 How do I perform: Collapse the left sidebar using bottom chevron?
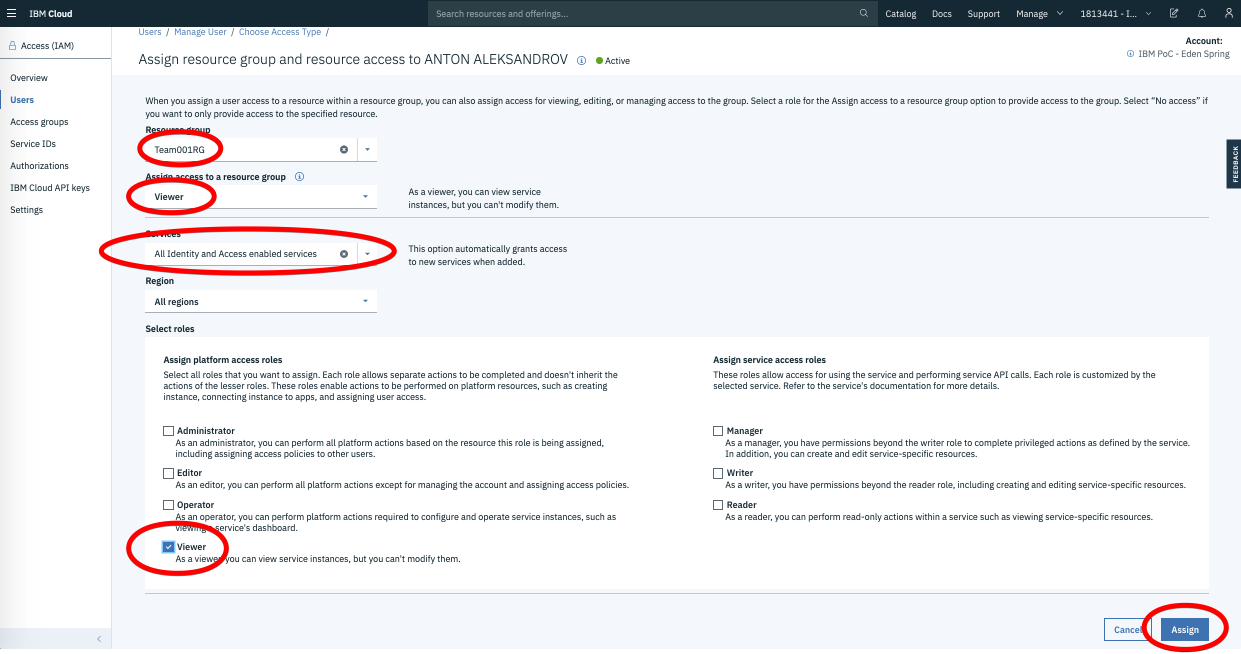pos(99,639)
